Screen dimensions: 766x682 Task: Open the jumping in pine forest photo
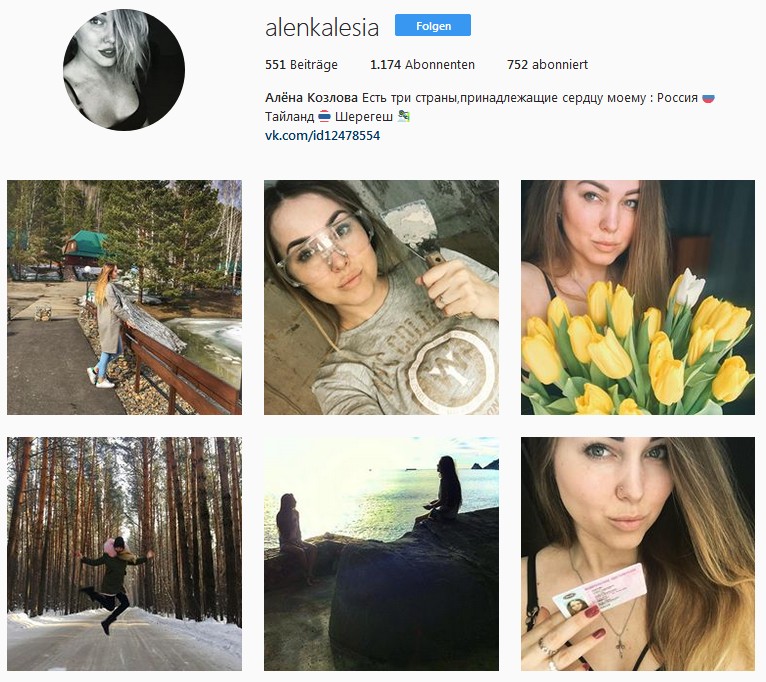point(124,554)
